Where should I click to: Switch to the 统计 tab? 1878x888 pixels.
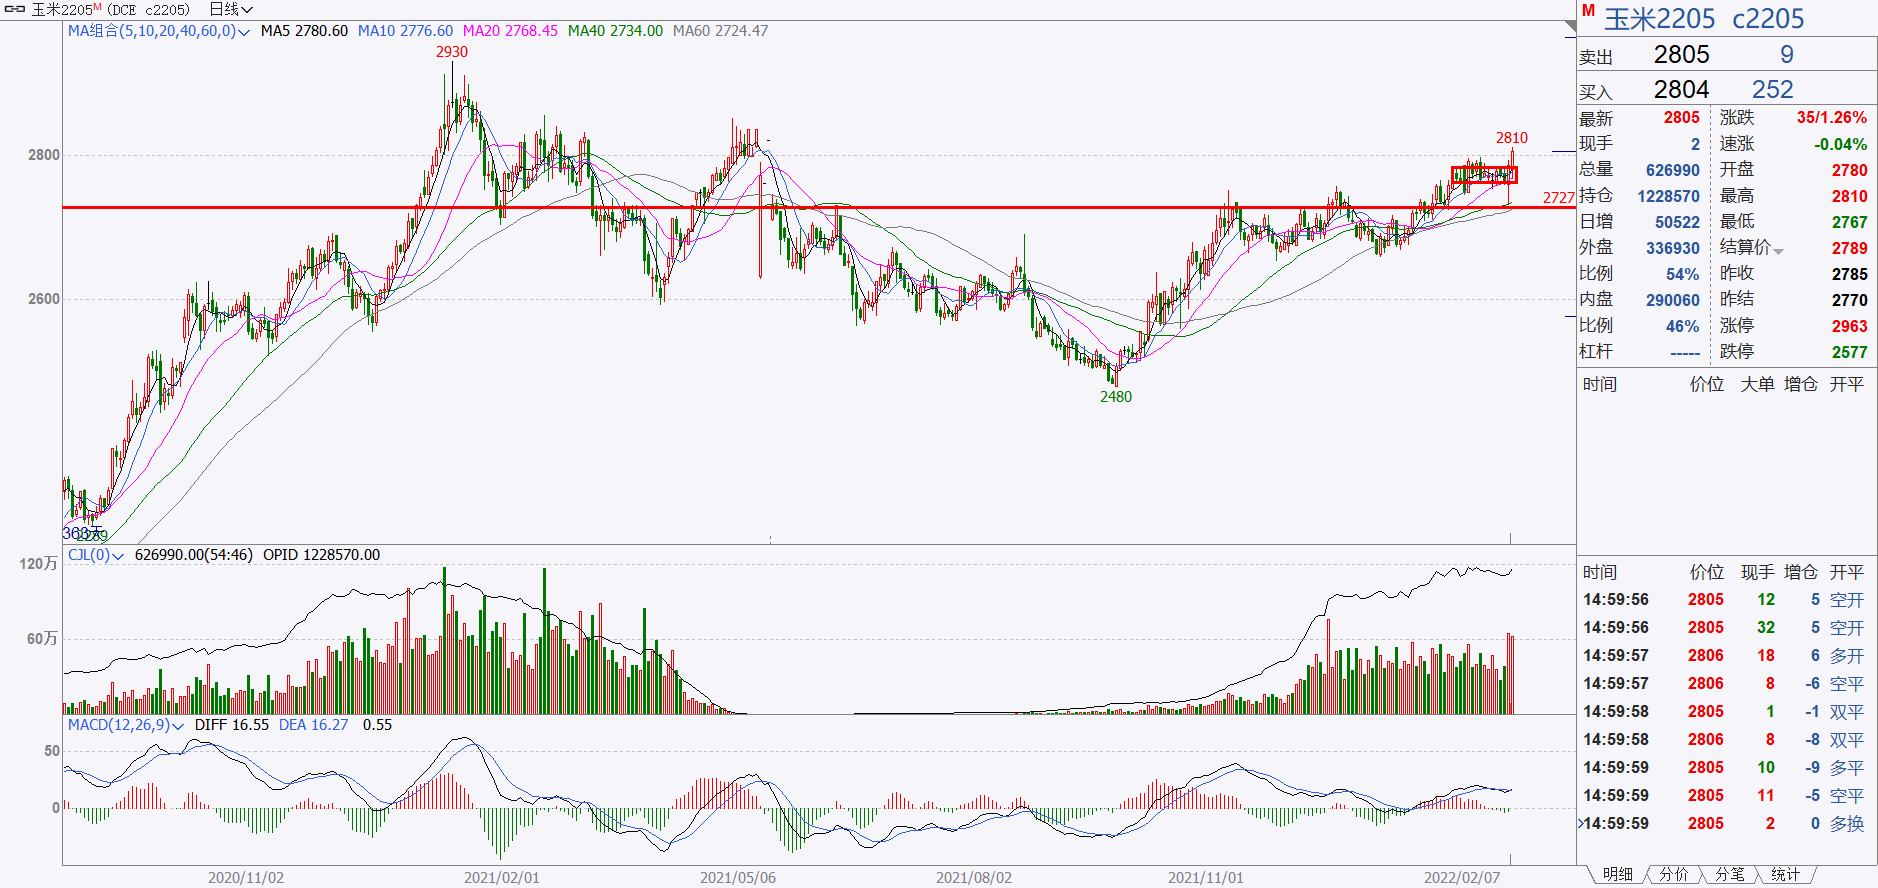[1785, 875]
